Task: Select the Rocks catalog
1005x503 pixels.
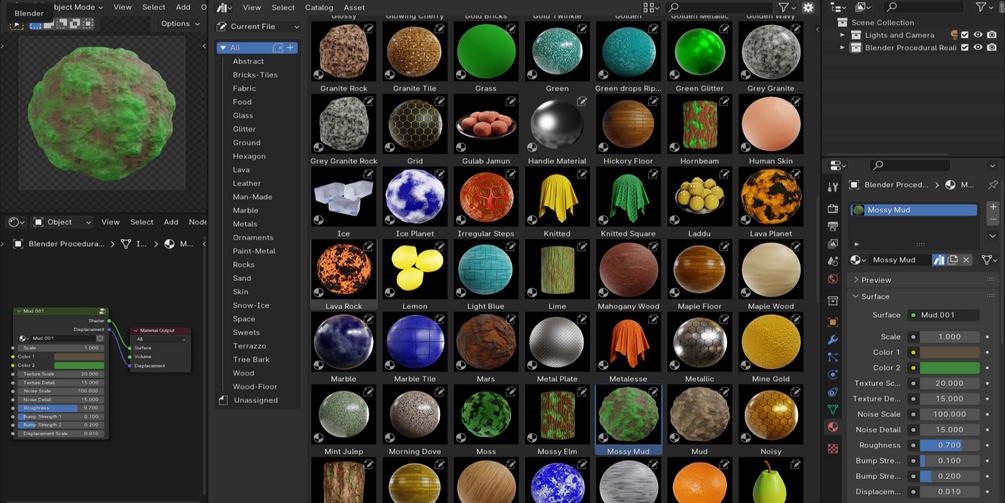Action: coord(244,265)
